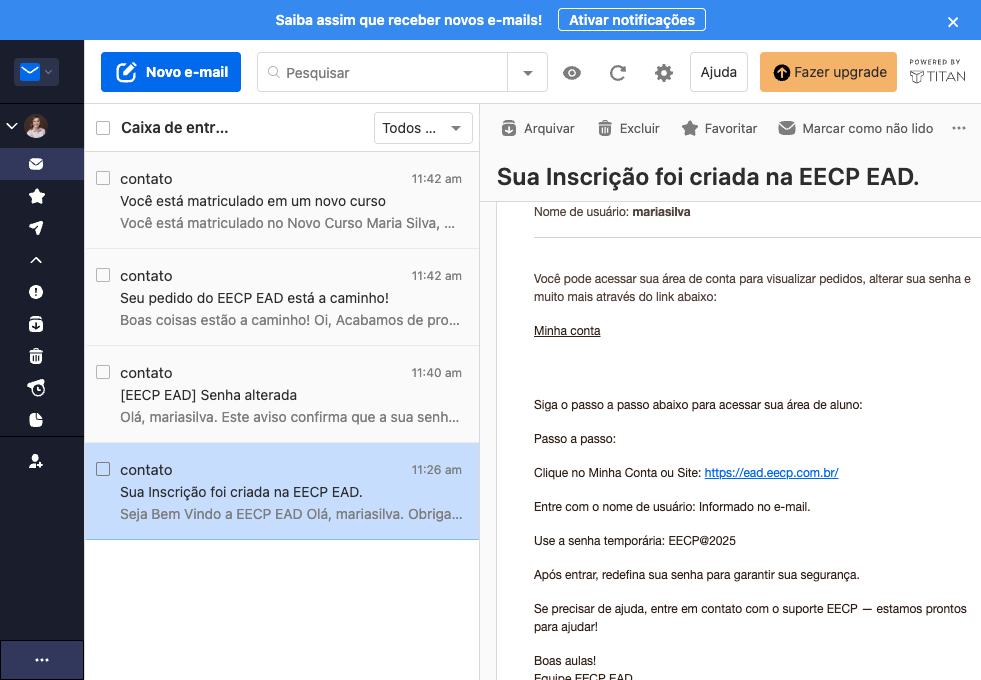Open the Spam folder exclamation icon

36,292
